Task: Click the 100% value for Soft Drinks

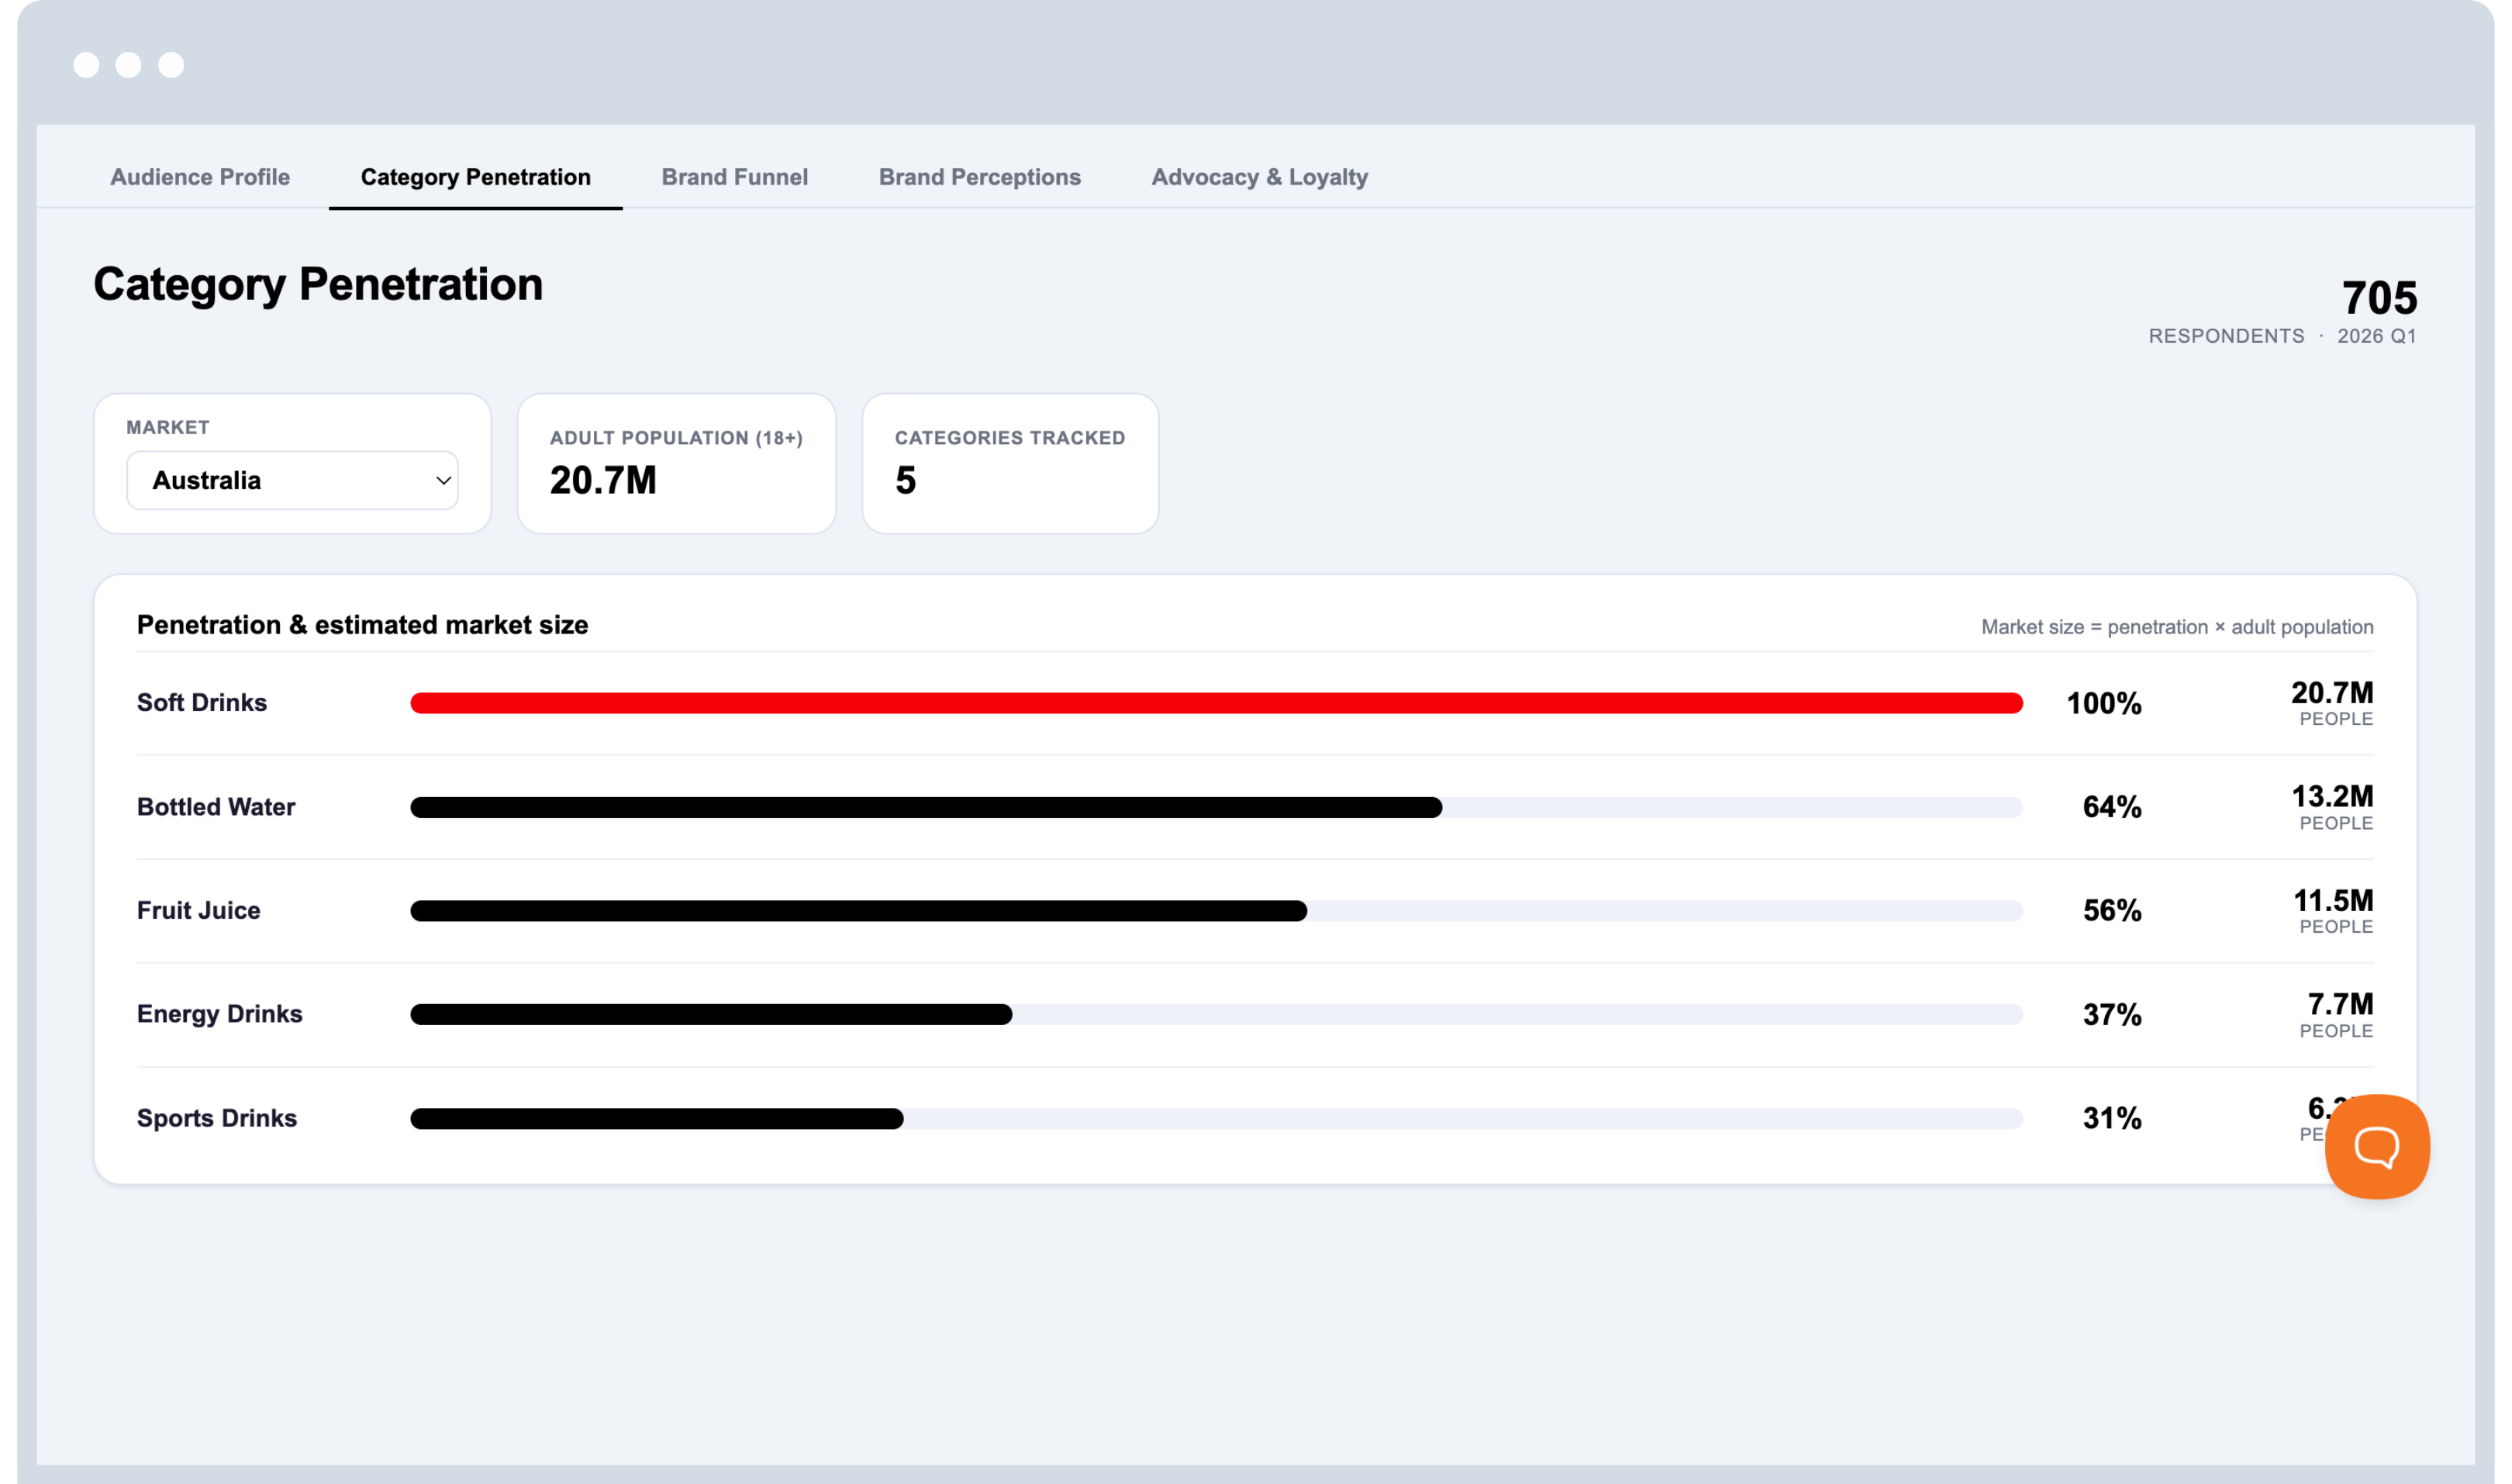Action: (2103, 703)
